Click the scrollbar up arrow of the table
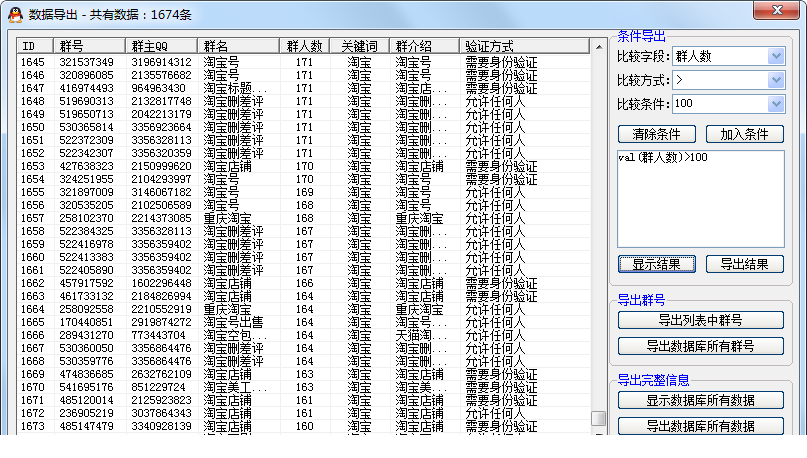This screenshot has width=807, height=458. [599, 47]
